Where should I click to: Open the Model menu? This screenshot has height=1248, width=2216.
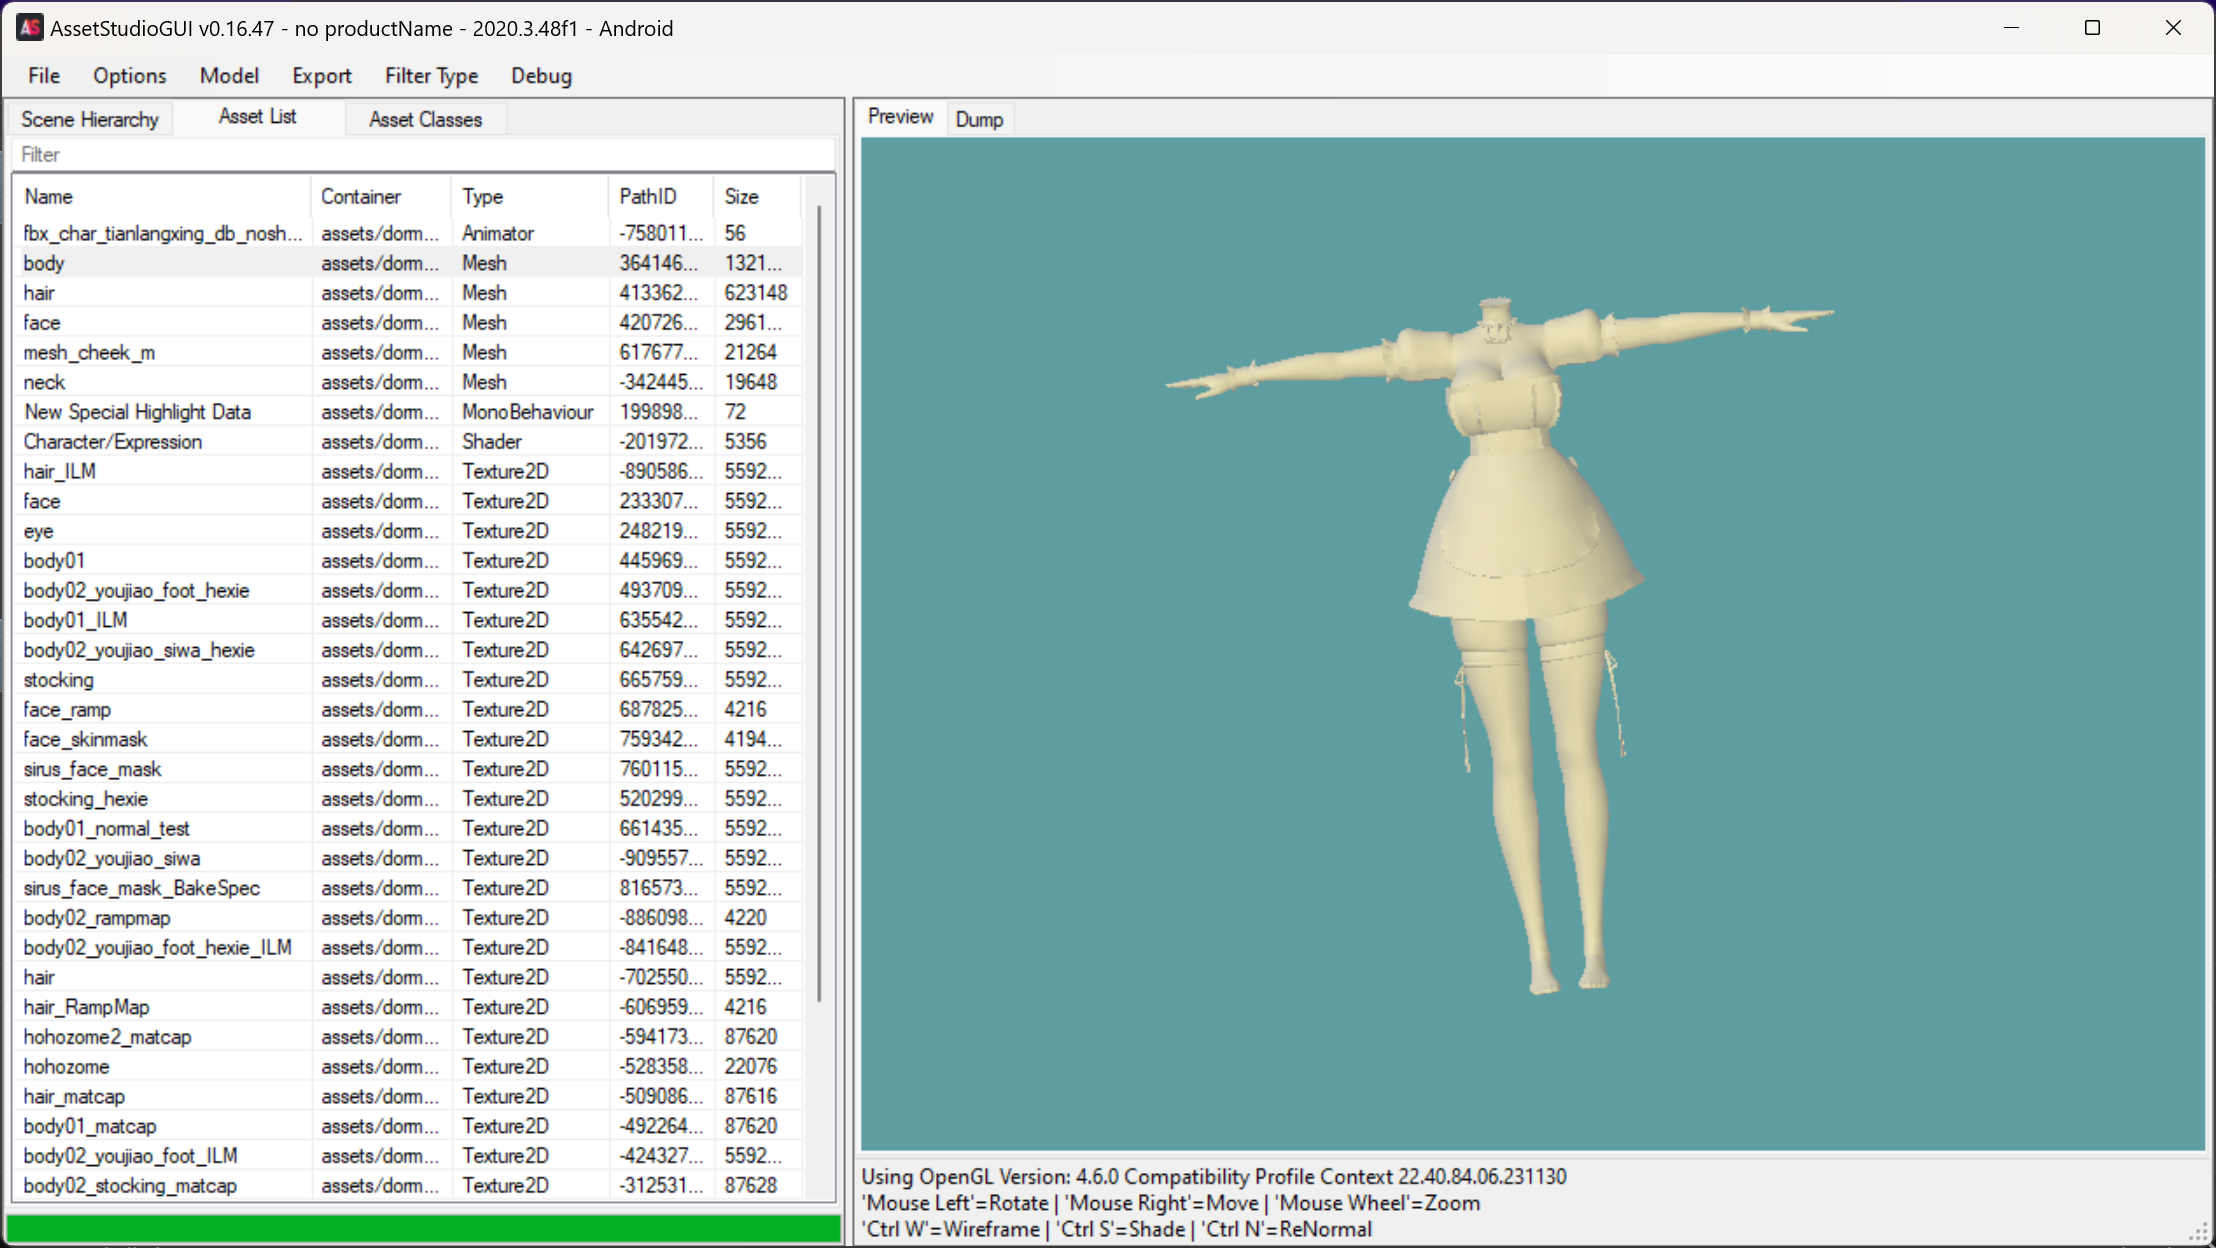pos(229,76)
